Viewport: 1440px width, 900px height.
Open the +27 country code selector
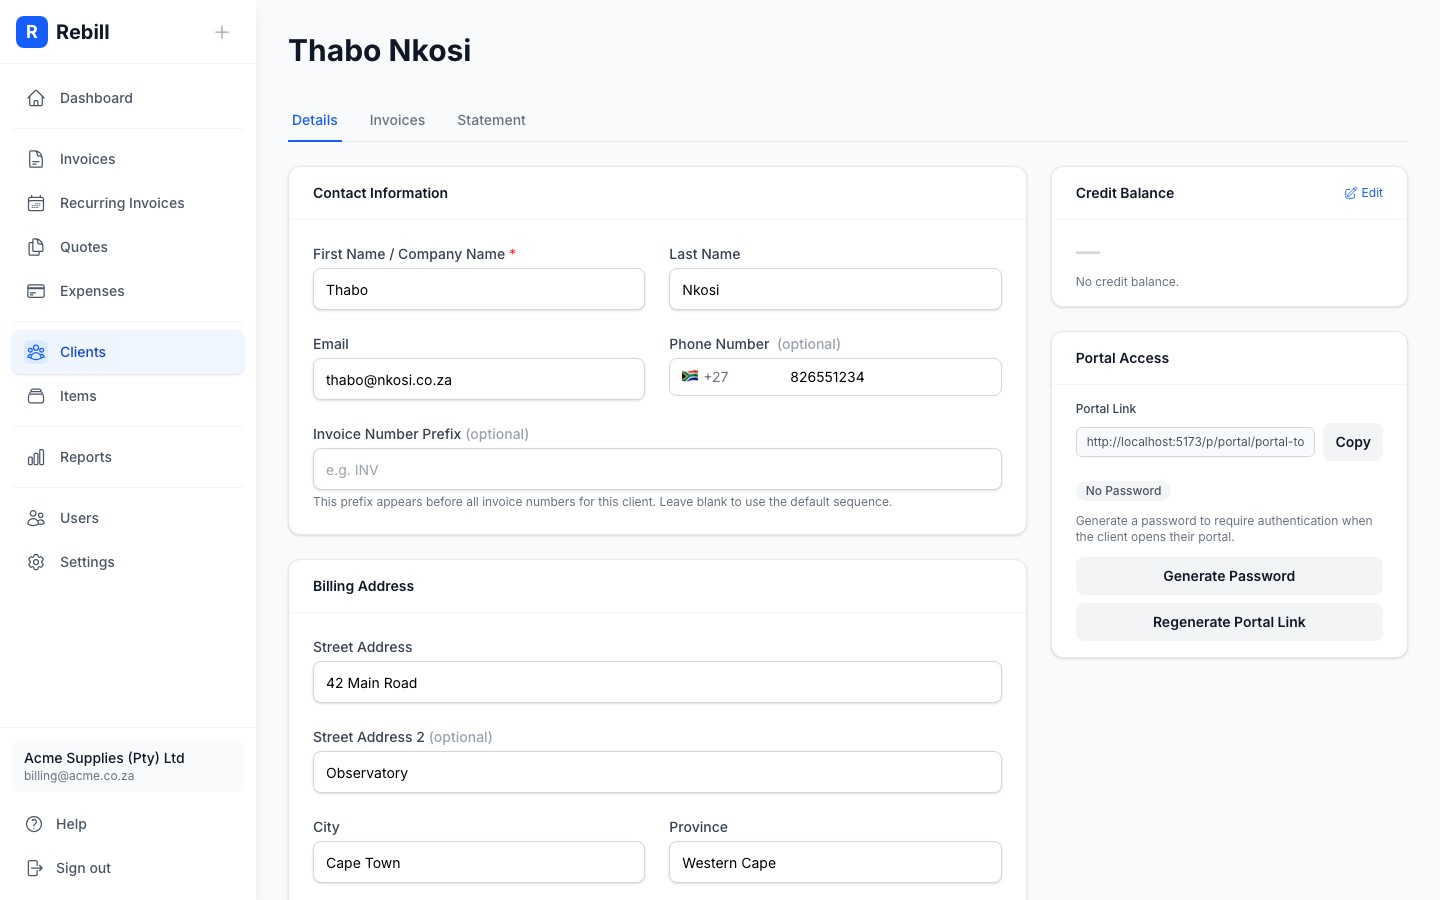pyautogui.click(x=706, y=377)
